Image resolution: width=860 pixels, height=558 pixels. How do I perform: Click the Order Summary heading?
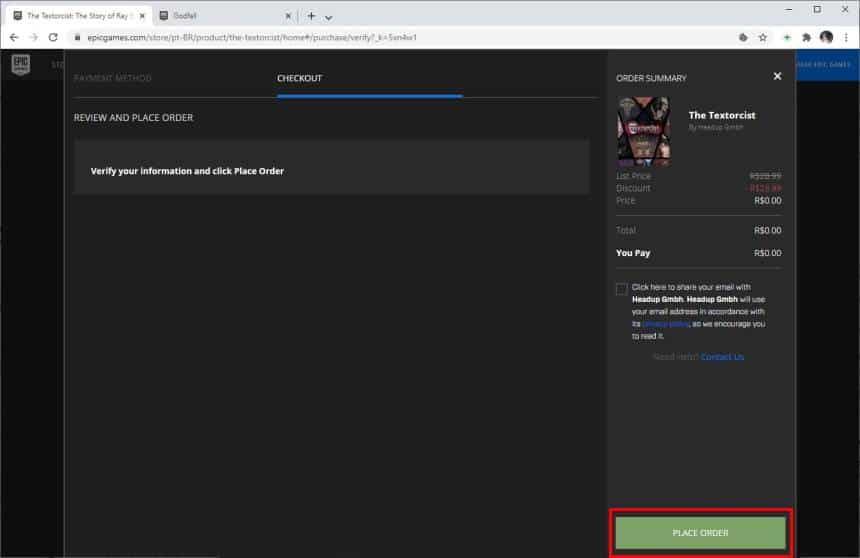(651, 78)
